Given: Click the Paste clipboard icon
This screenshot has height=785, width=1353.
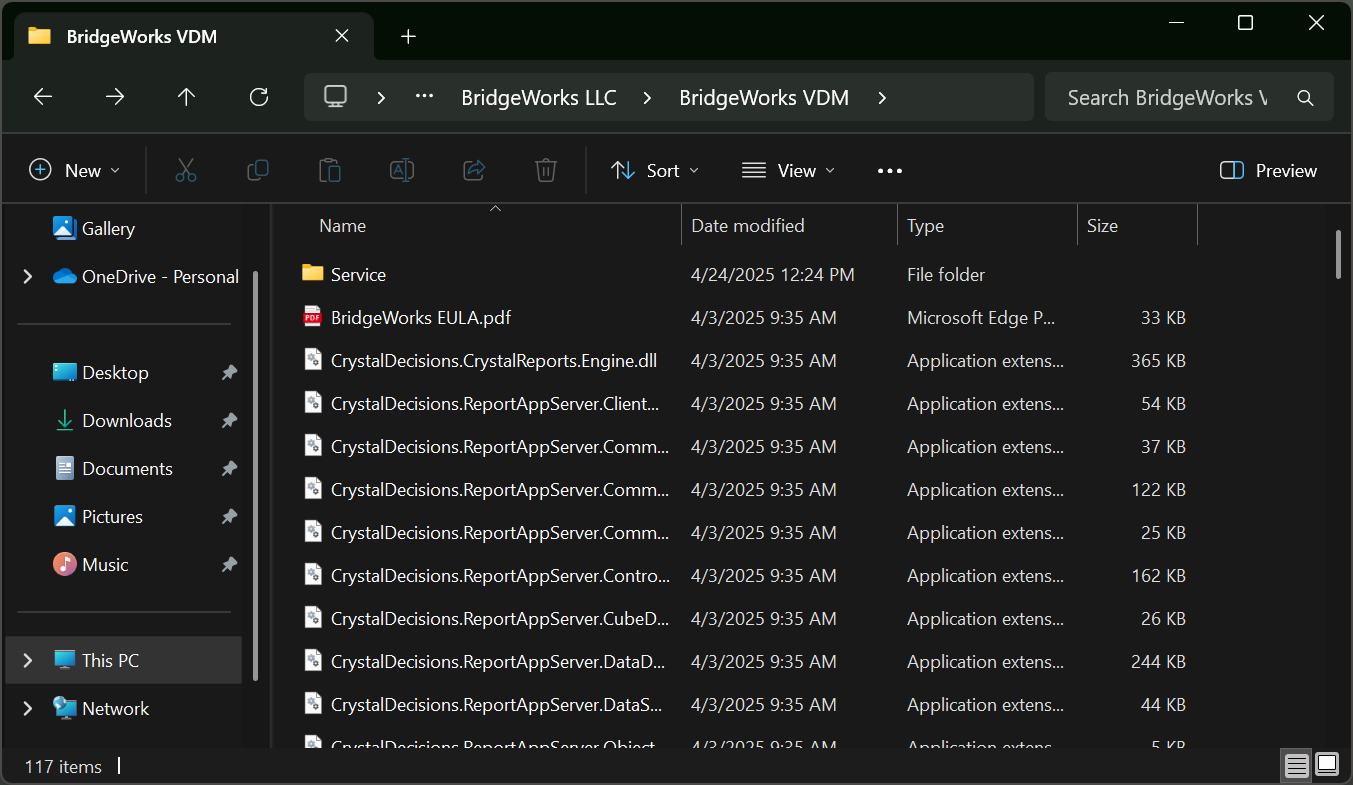Looking at the screenshot, I should pyautogui.click(x=330, y=170).
